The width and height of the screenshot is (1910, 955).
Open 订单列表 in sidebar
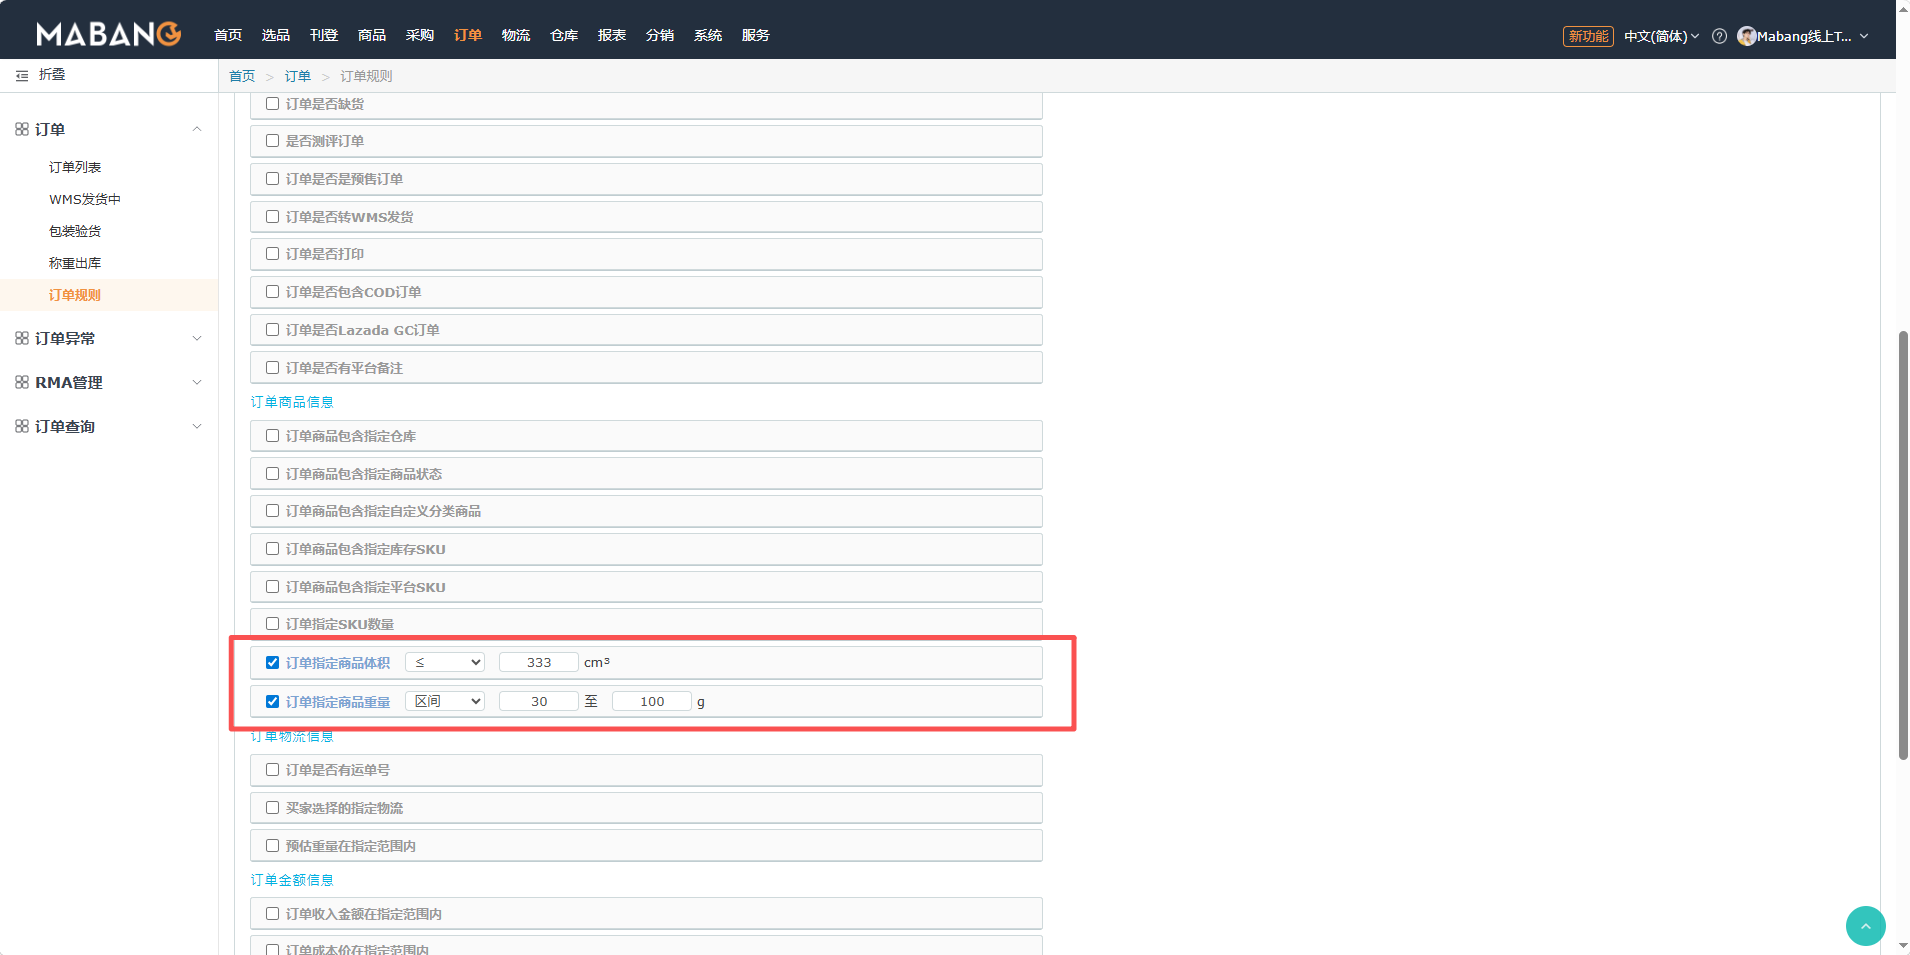(75, 167)
